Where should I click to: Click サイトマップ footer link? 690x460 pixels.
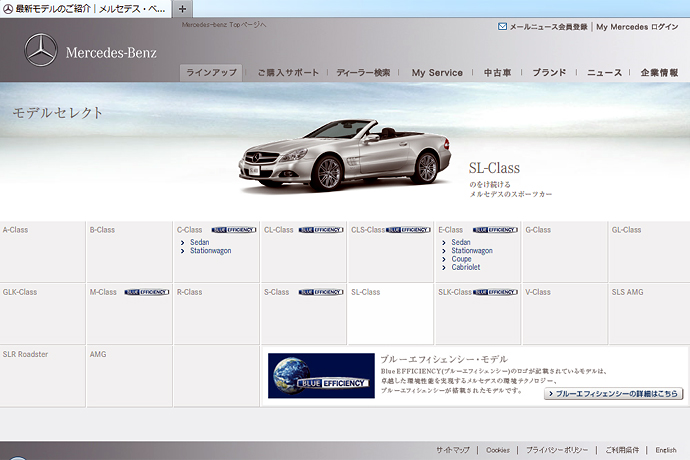tap(453, 450)
